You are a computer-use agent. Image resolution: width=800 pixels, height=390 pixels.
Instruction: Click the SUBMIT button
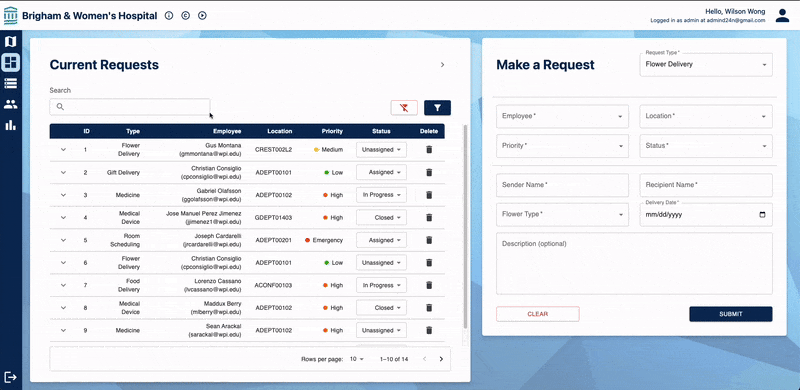tap(731, 314)
